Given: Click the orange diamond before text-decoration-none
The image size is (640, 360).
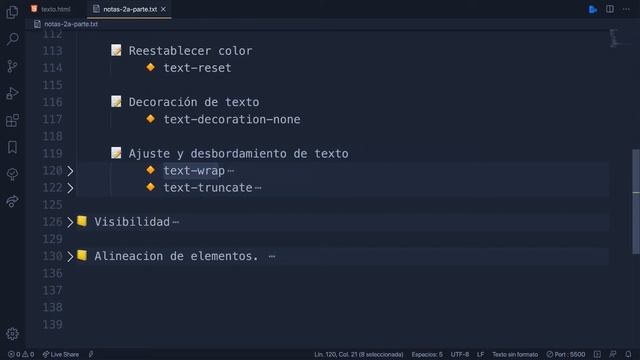Looking at the screenshot, I should point(151,118).
